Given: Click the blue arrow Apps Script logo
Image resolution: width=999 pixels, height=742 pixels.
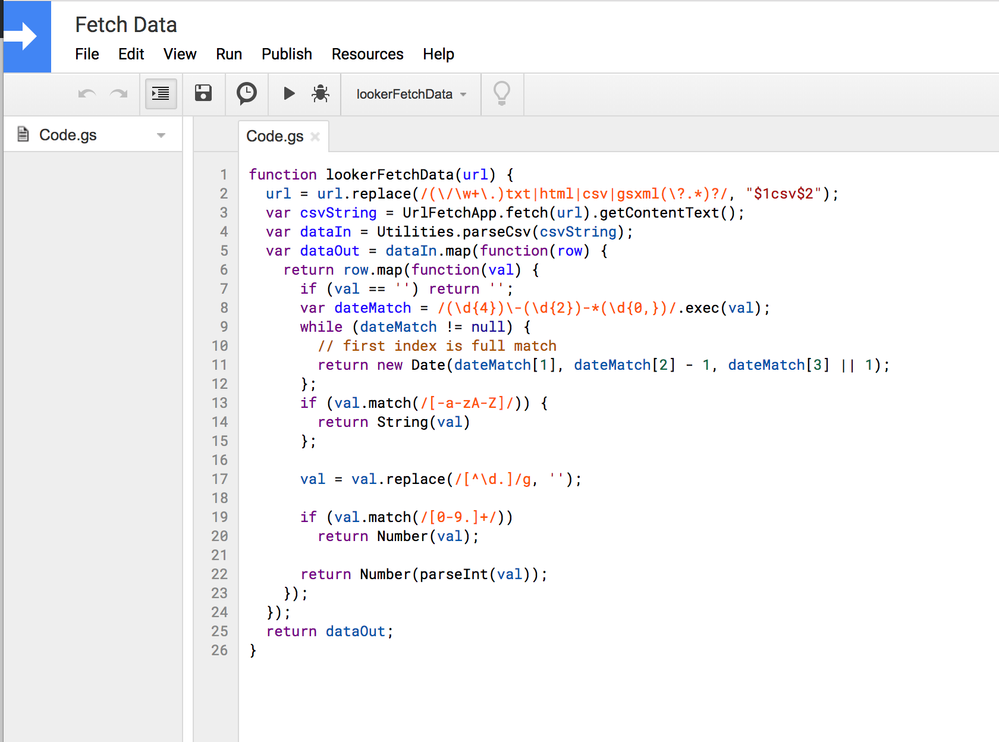Looking at the screenshot, I should pos(27,36).
